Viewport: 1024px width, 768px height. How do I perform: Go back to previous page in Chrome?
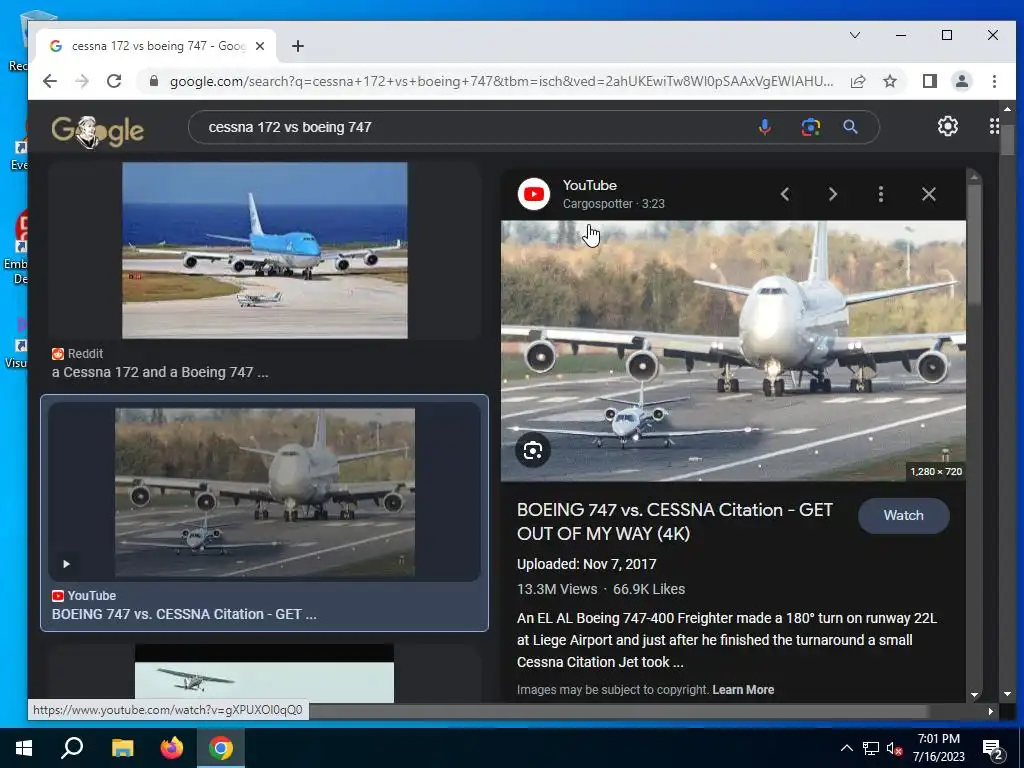pos(50,81)
